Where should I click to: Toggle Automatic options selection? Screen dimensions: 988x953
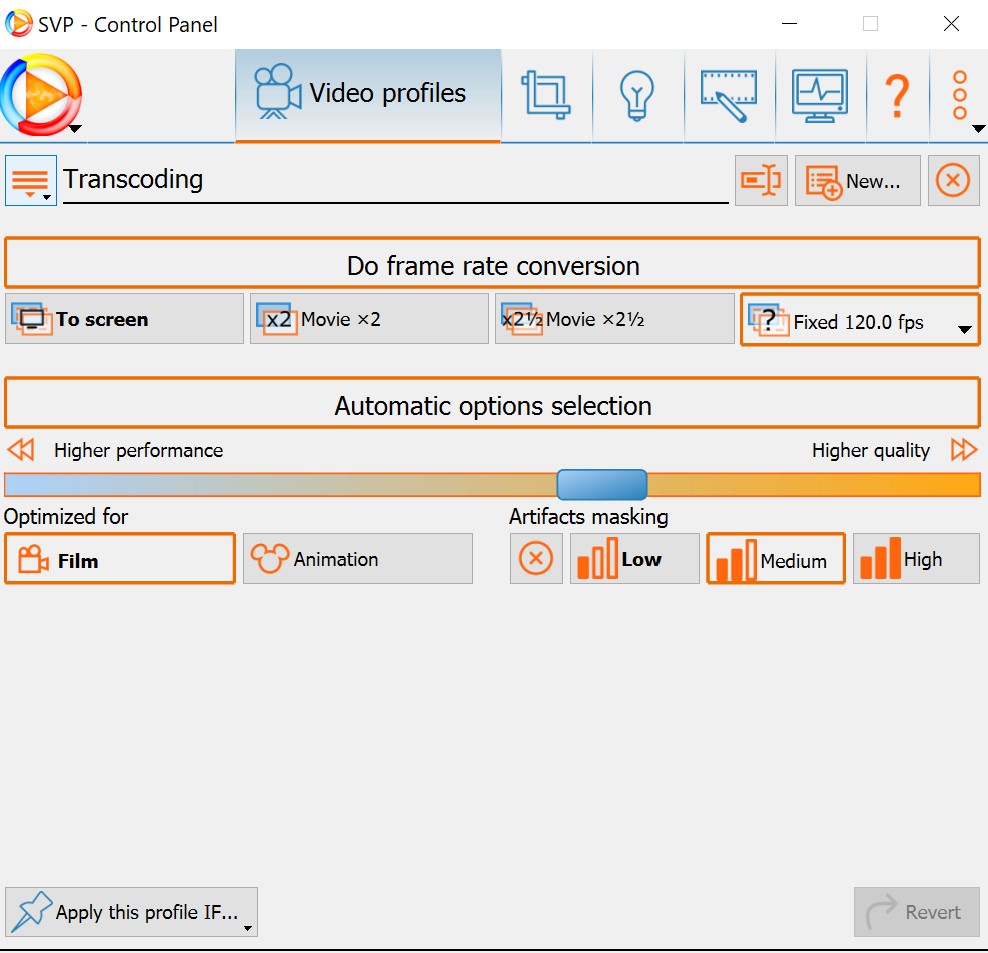(492, 405)
